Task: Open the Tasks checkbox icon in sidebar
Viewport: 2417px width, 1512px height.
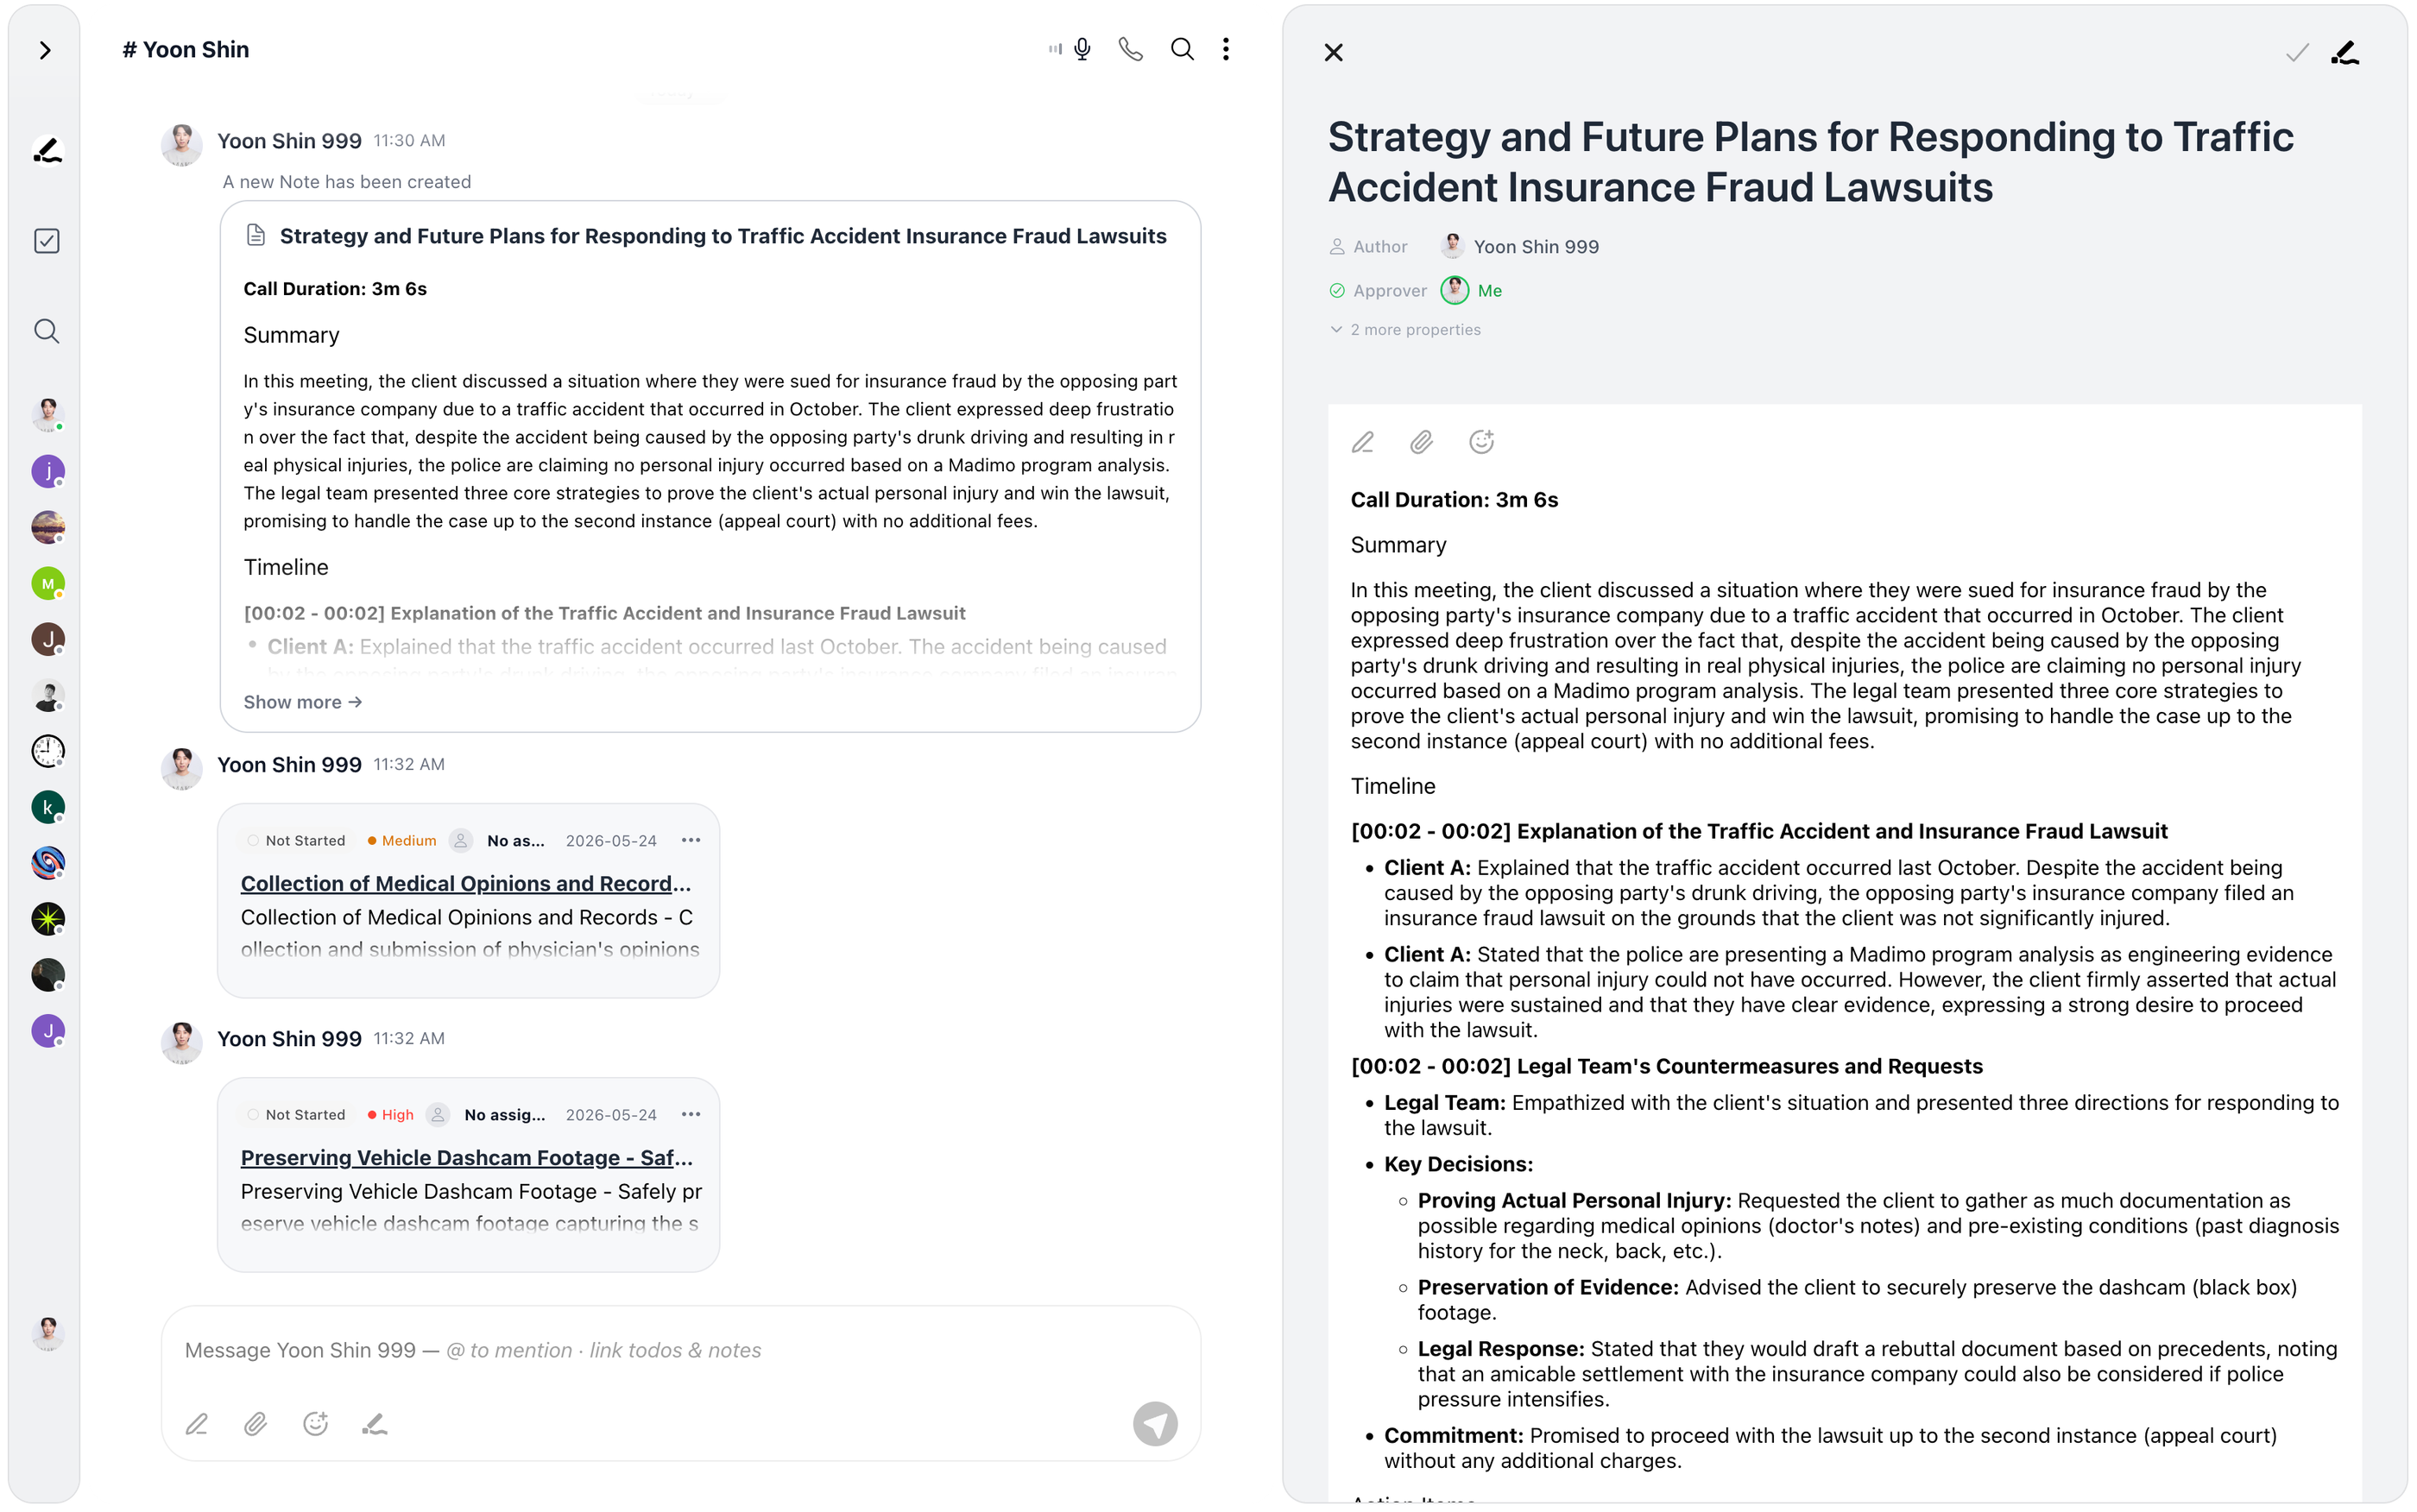Action: click(47, 241)
